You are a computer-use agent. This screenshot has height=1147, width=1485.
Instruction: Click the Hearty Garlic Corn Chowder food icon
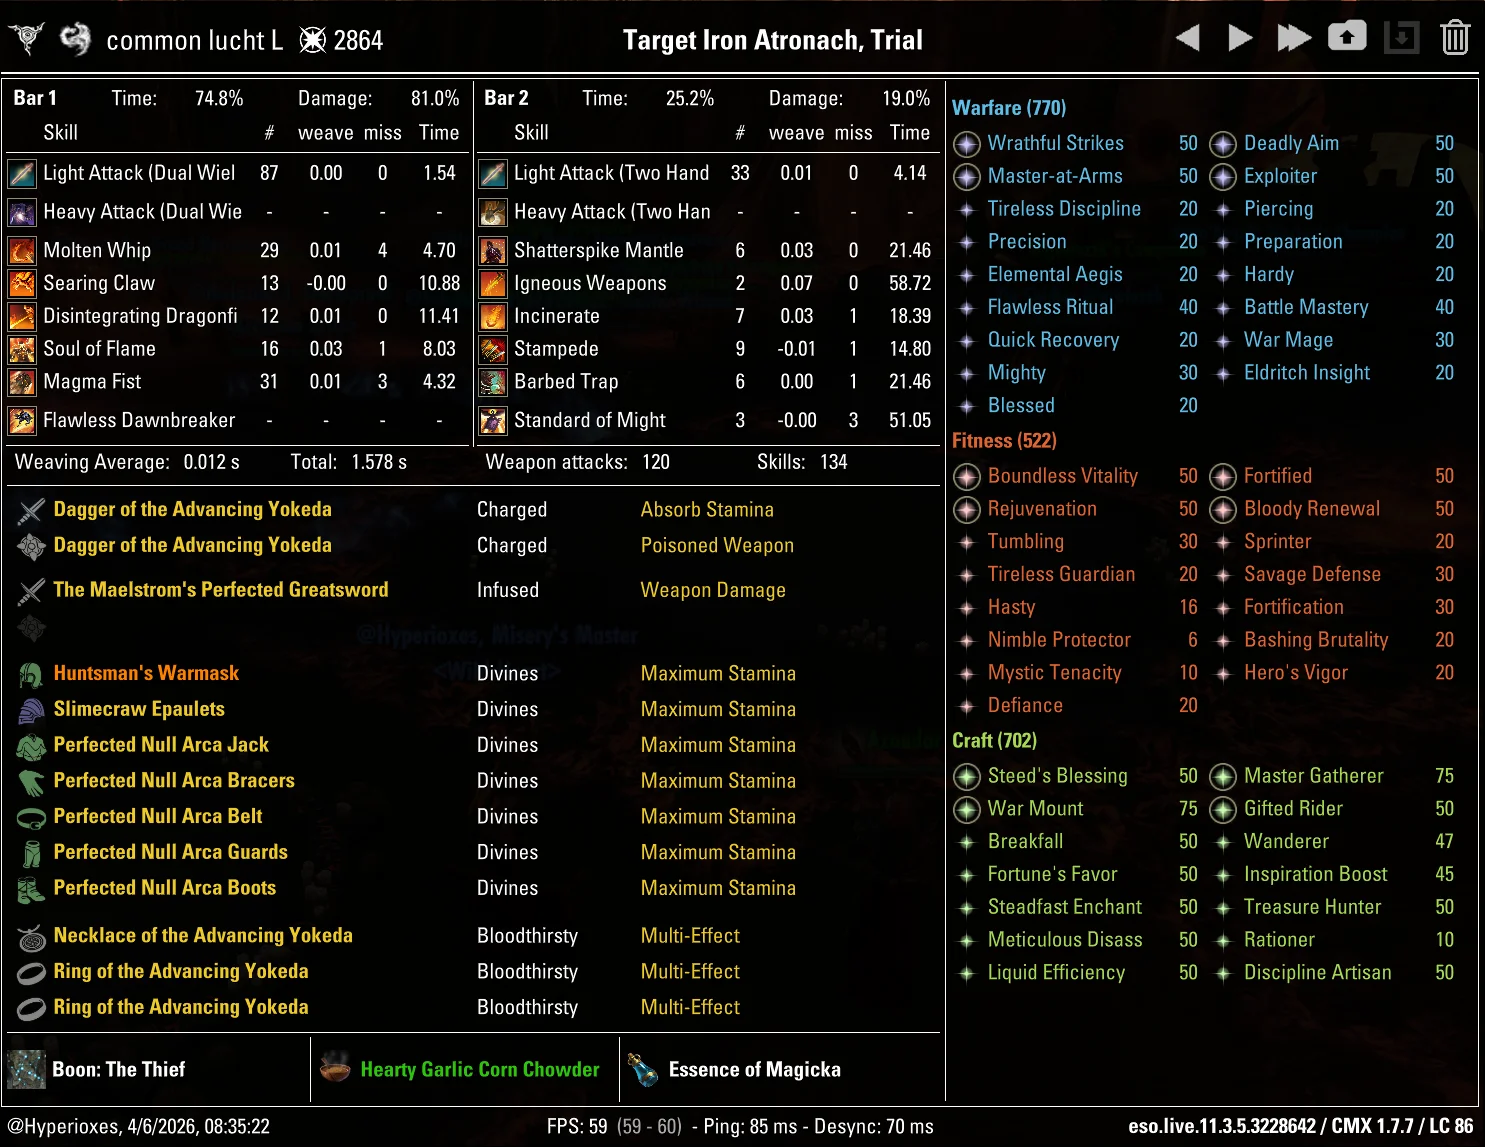334,1069
